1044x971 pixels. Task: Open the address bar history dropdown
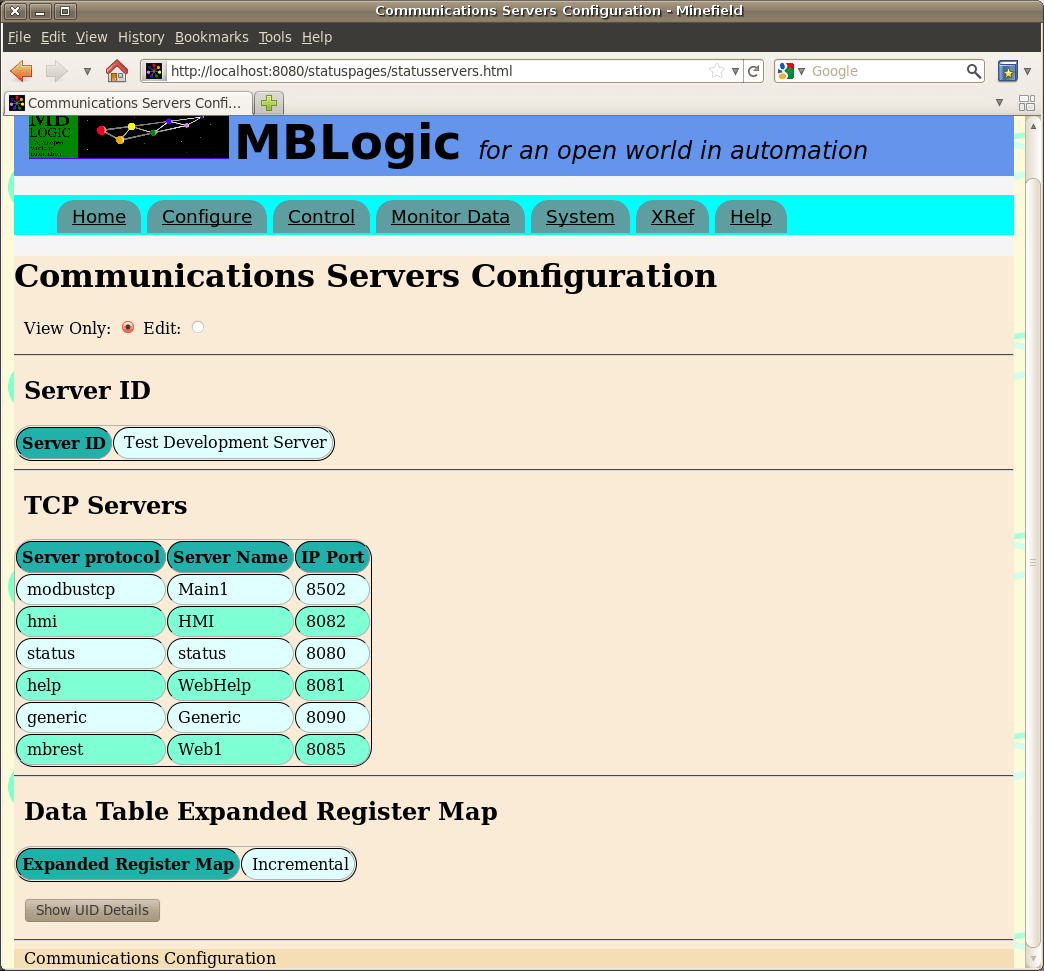[x=735, y=71]
